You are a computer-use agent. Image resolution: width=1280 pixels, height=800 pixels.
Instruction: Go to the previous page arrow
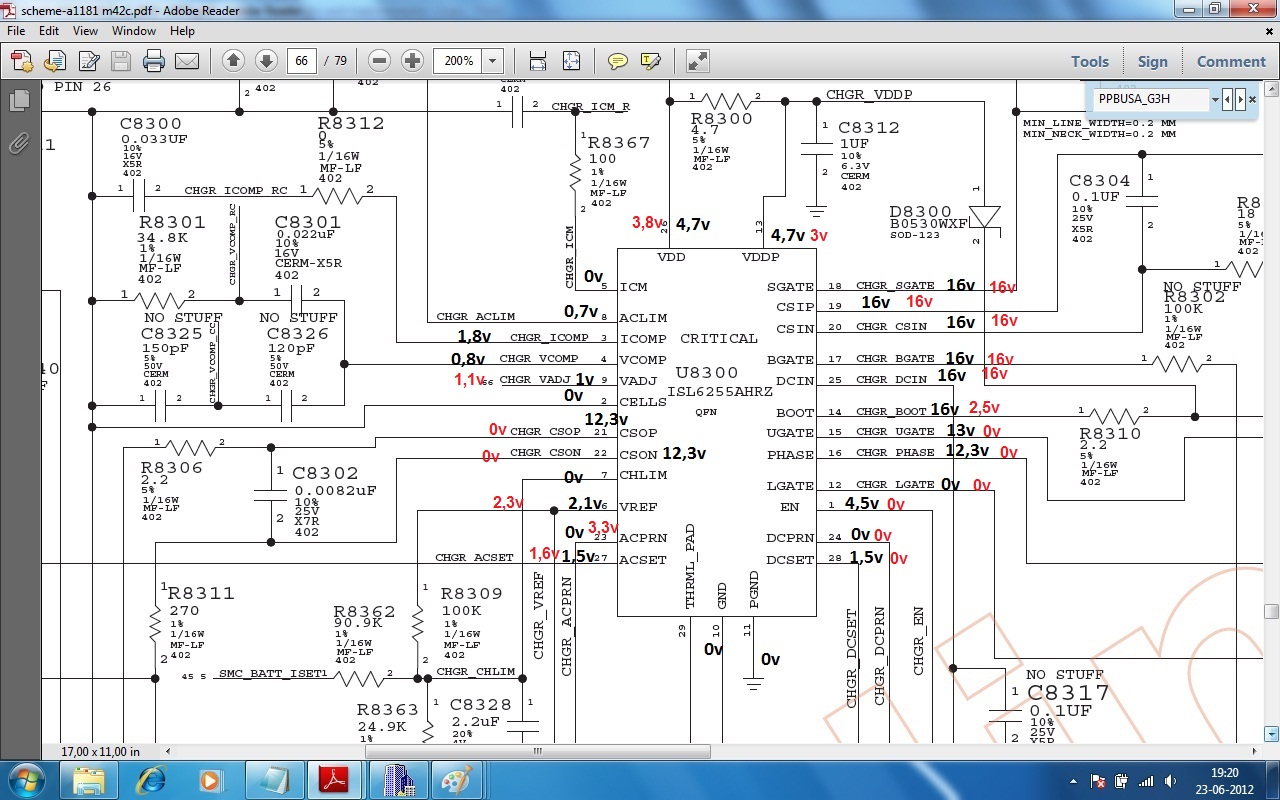[233, 61]
